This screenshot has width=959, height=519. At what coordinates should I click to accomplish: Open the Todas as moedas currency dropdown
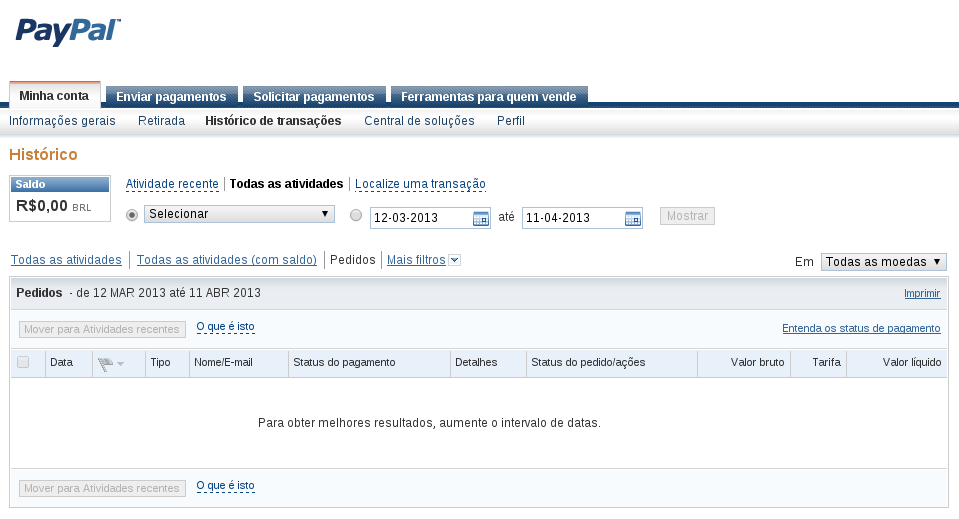[x=884, y=262]
